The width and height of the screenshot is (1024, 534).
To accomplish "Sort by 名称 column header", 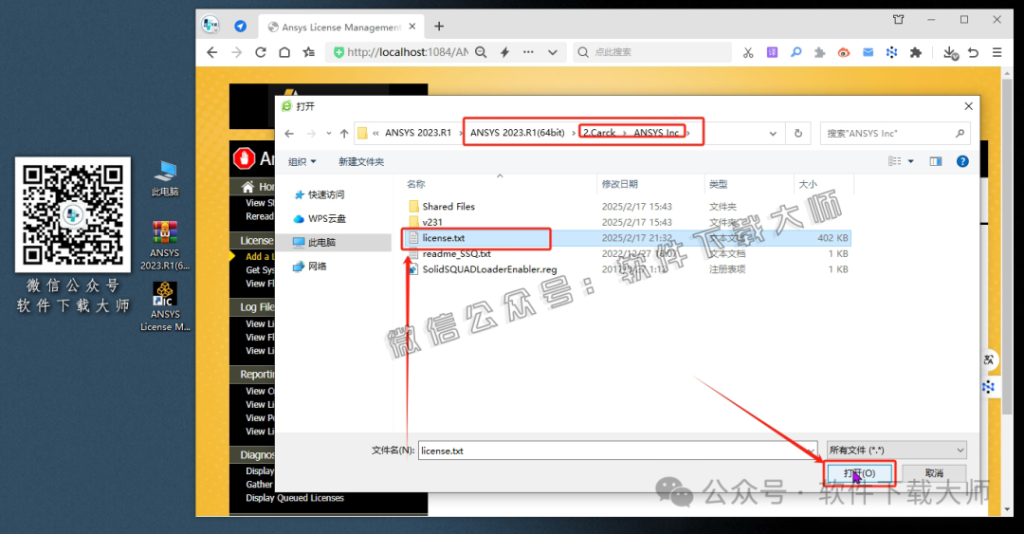I will click(416, 184).
